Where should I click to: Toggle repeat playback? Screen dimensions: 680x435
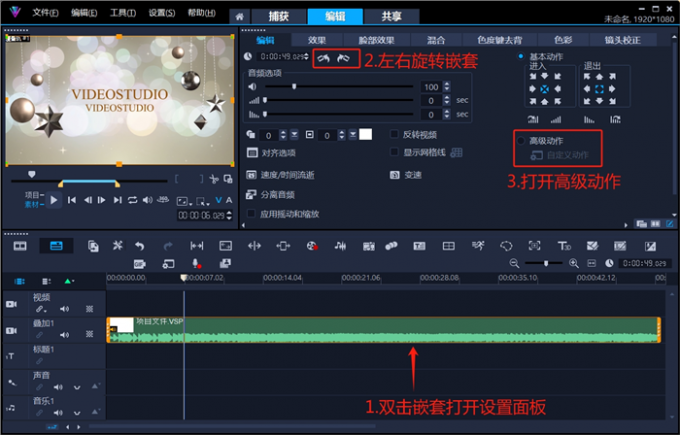133,200
